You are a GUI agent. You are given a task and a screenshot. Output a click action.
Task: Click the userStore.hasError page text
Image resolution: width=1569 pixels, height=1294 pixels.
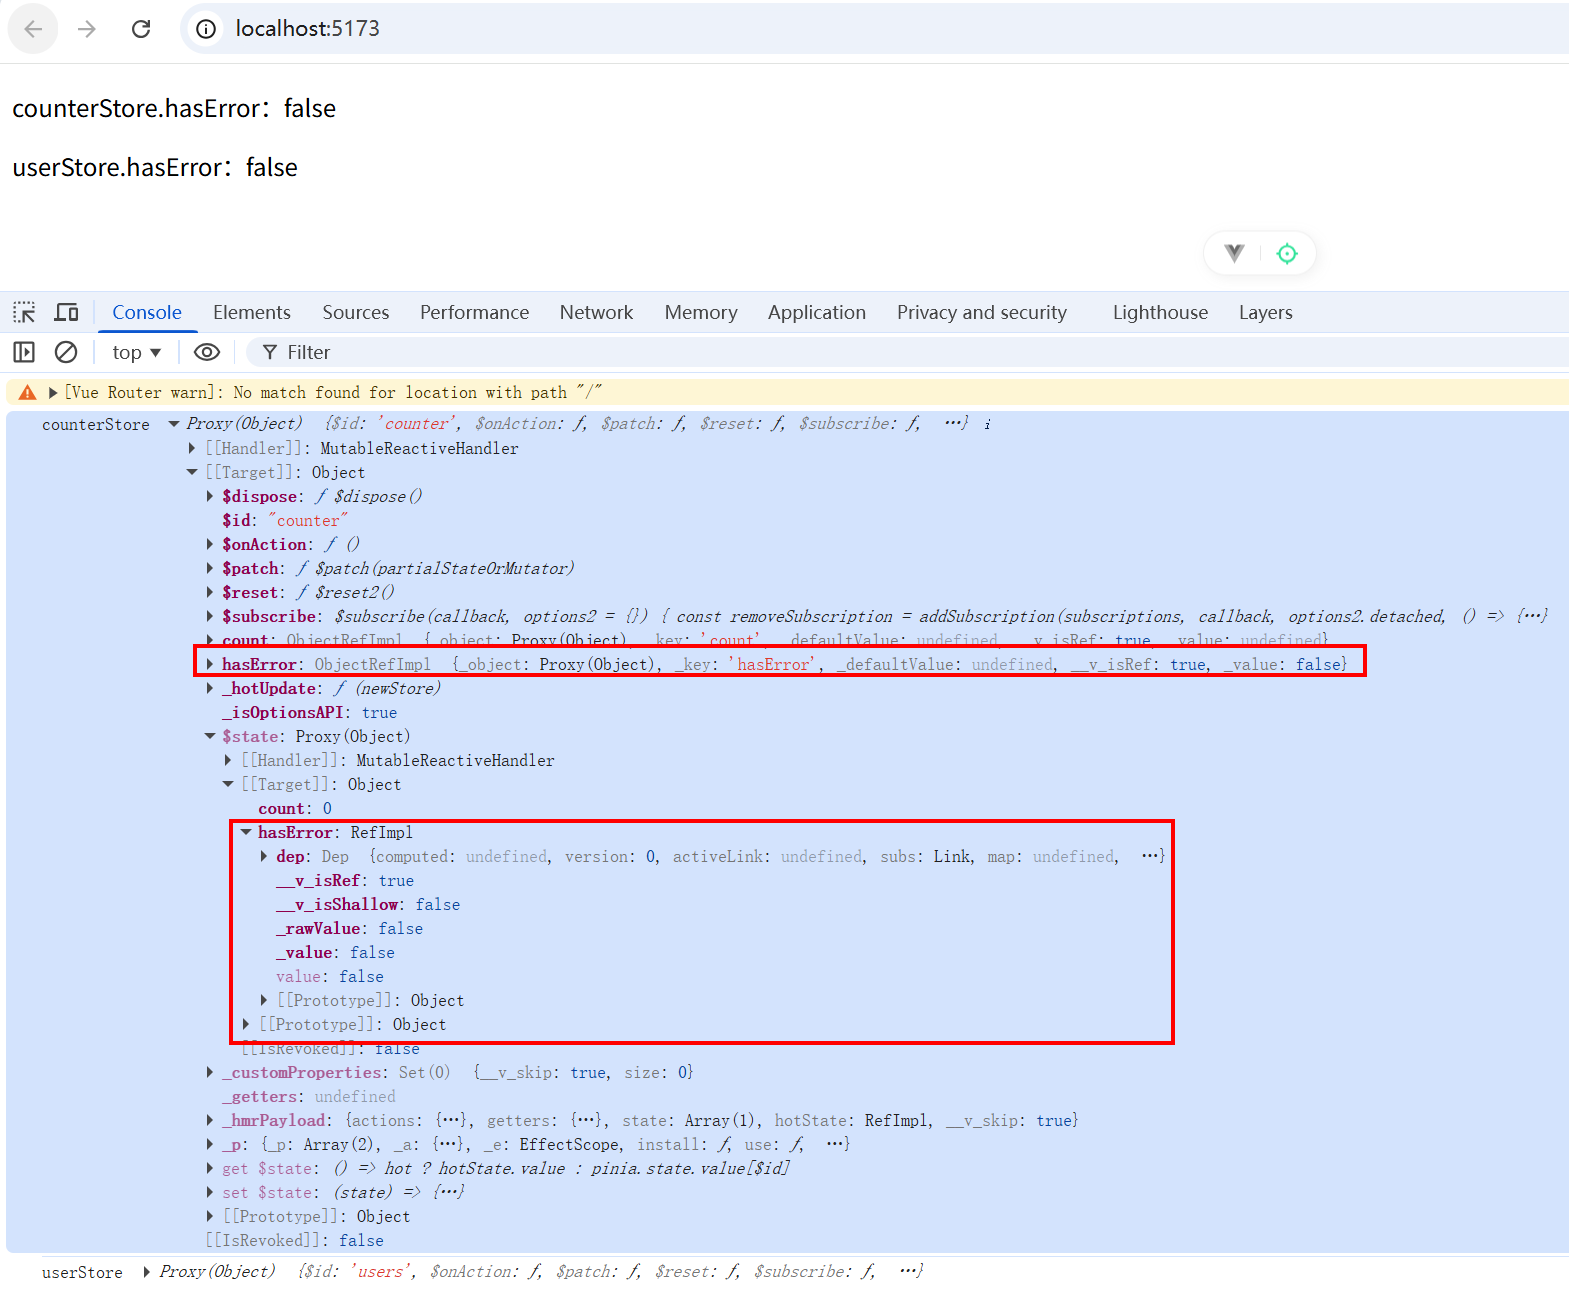click(x=155, y=167)
